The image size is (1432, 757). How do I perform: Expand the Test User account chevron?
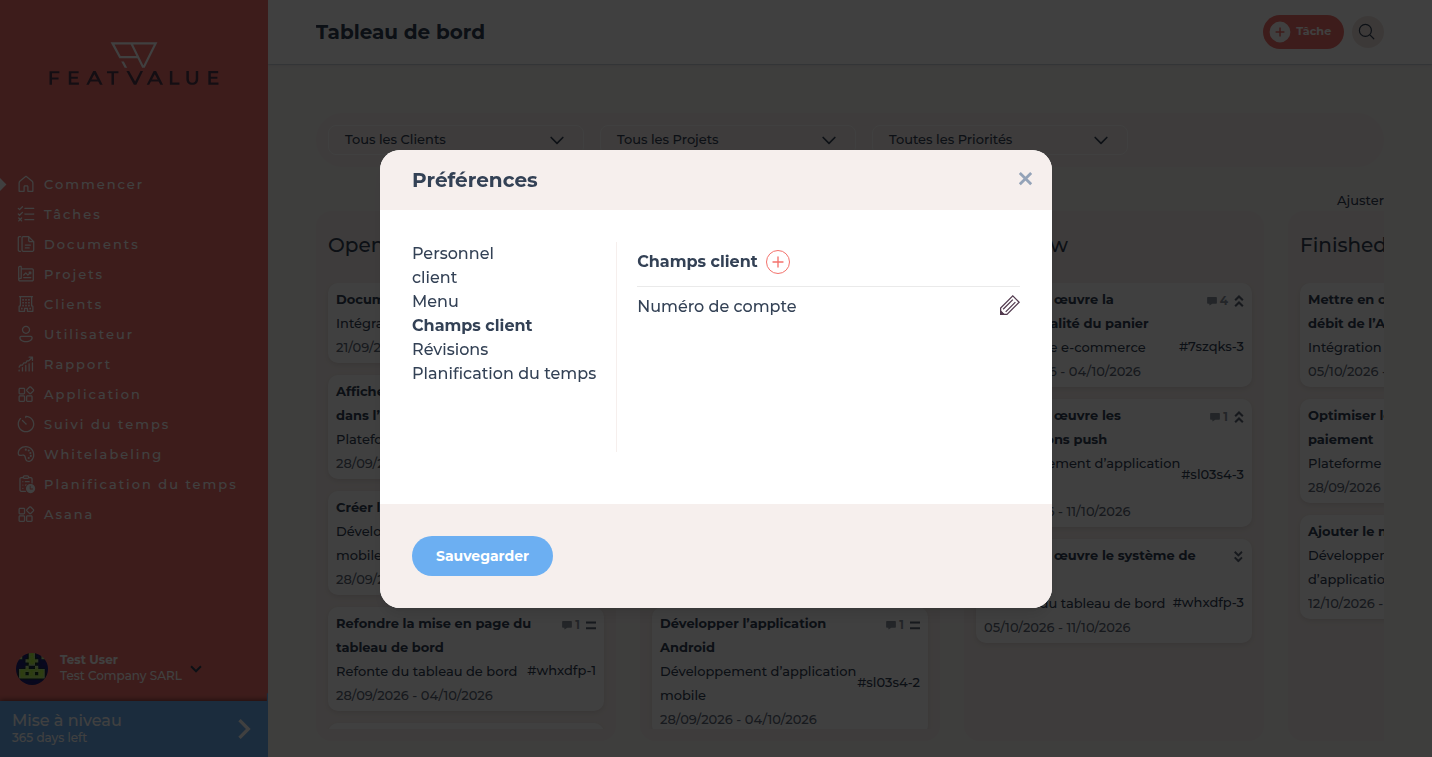(196, 668)
